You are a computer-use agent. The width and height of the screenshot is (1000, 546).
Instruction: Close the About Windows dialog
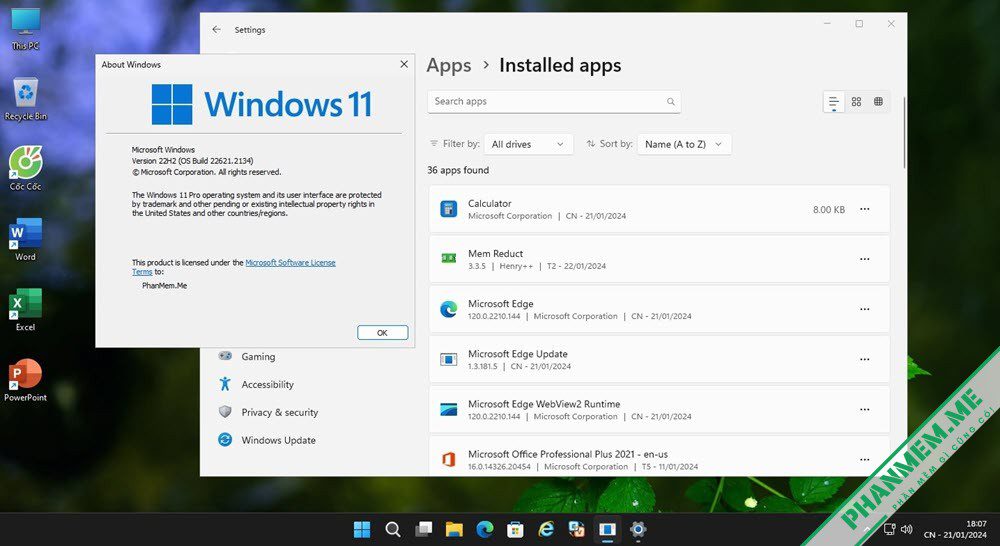tap(404, 64)
